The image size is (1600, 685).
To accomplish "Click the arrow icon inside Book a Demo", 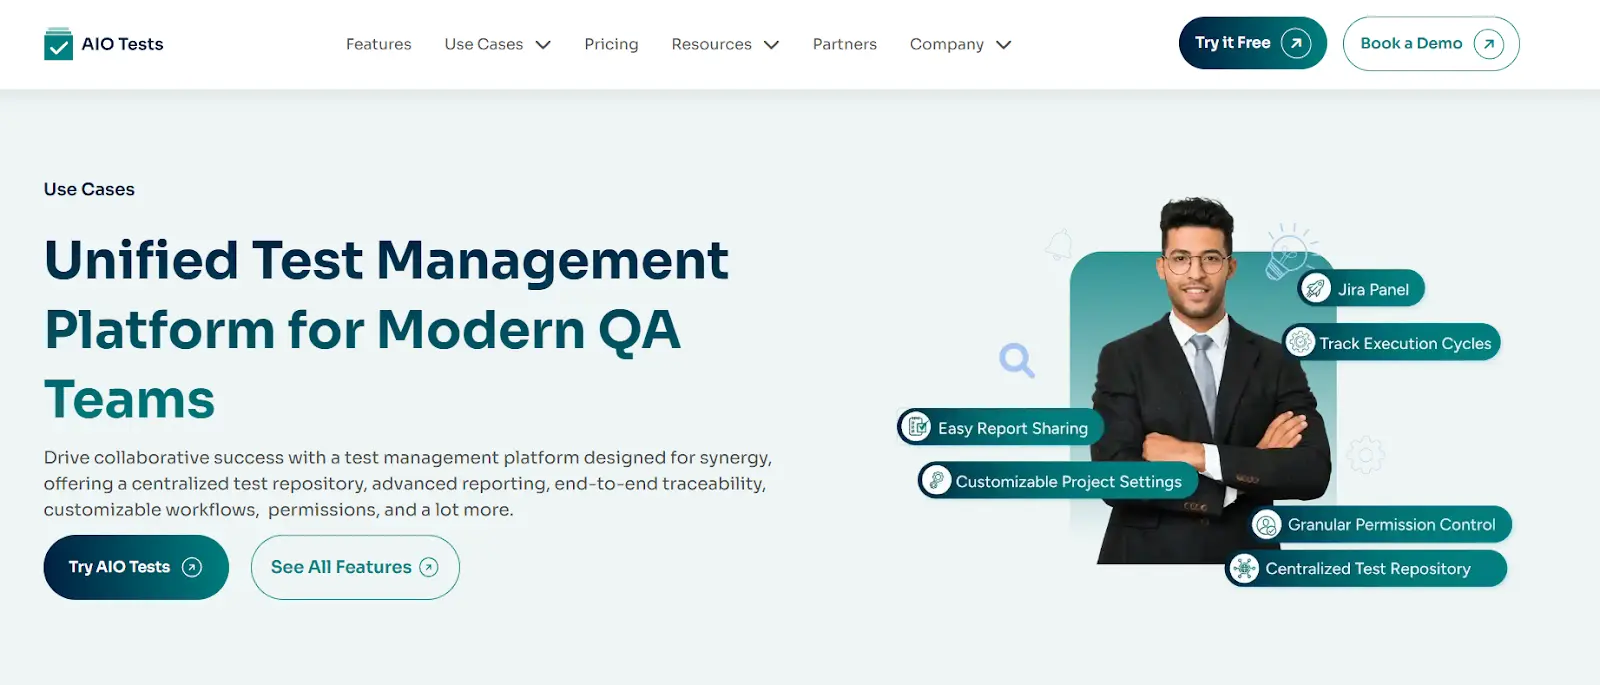I will 1488,43.
